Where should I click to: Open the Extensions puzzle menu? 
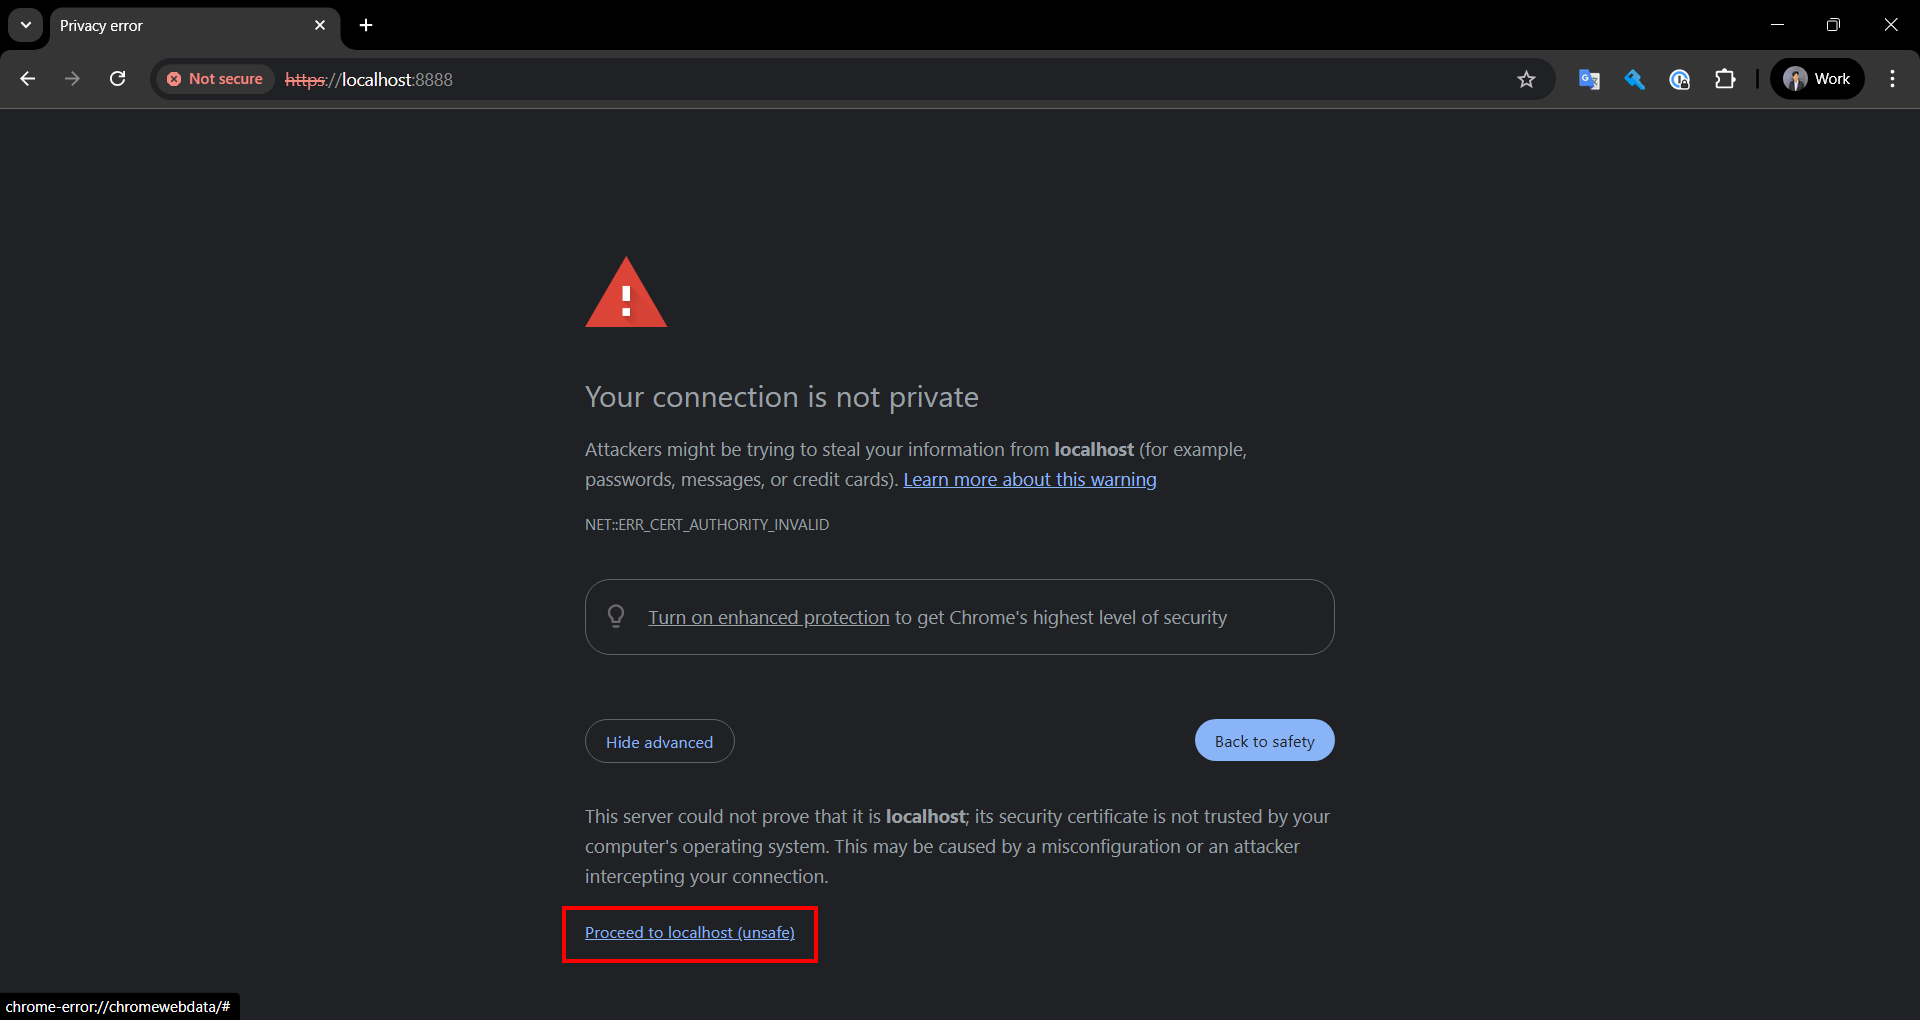click(x=1725, y=79)
